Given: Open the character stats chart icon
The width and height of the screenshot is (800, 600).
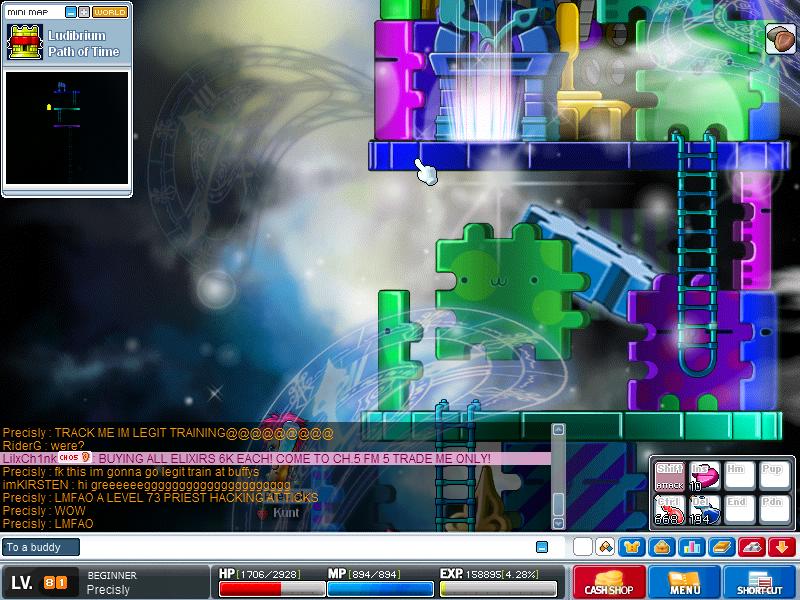Looking at the screenshot, I should 692,547.
